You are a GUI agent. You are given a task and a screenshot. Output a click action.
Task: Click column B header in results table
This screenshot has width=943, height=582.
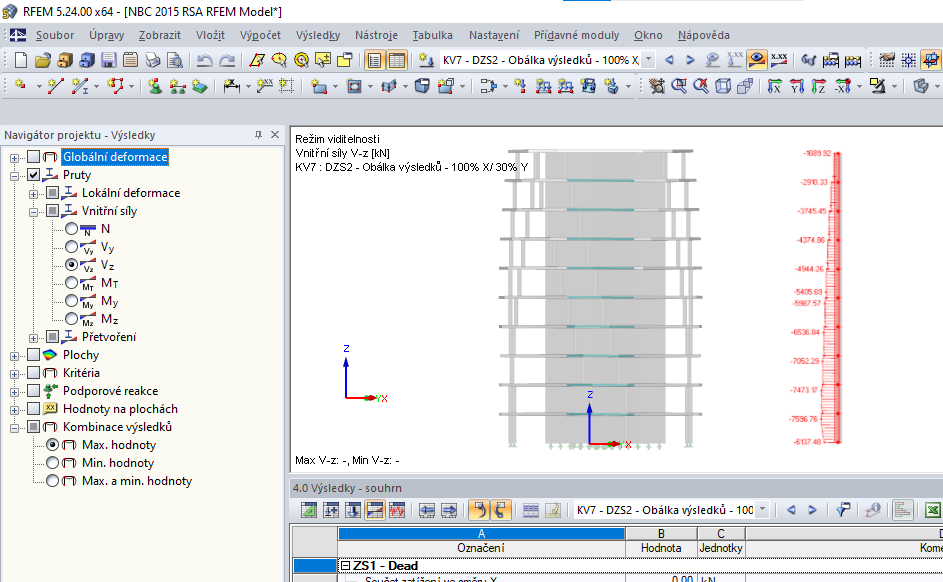click(661, 533)
